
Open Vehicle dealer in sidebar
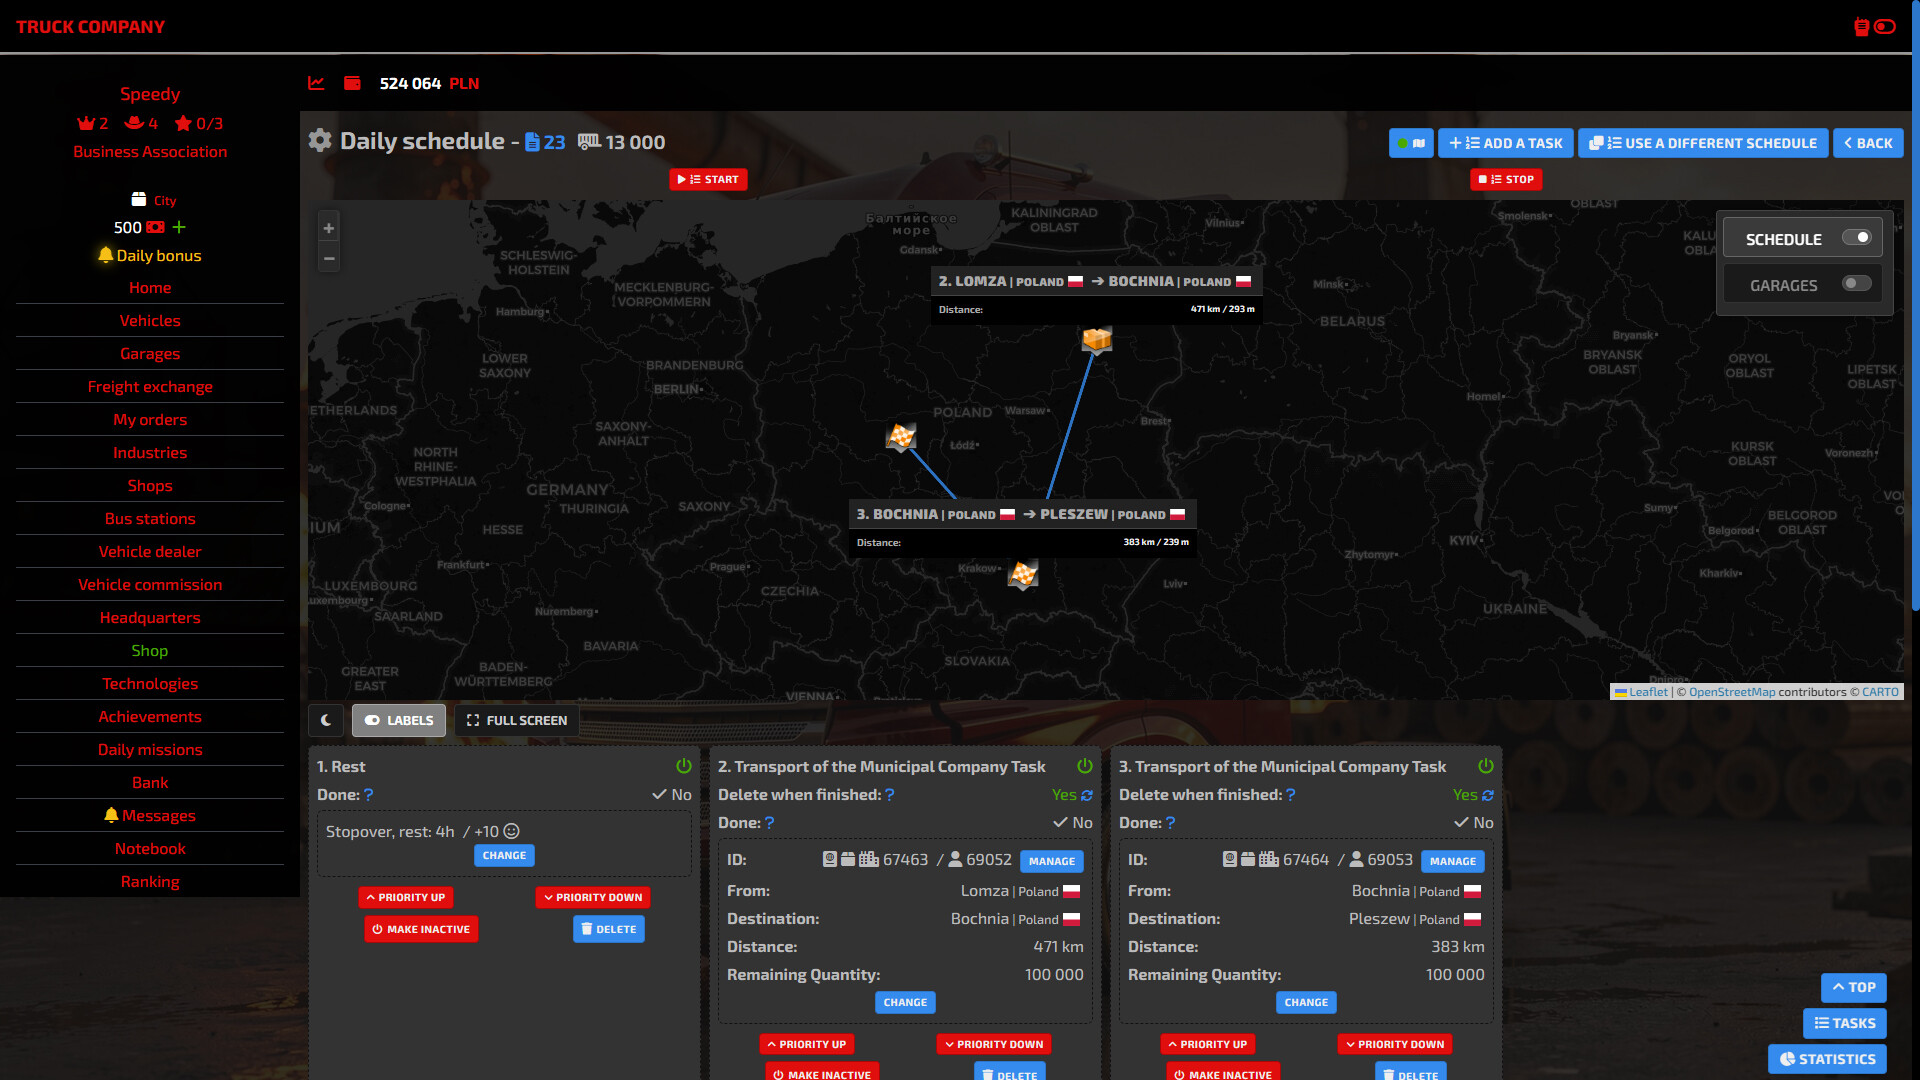point(150,551)
